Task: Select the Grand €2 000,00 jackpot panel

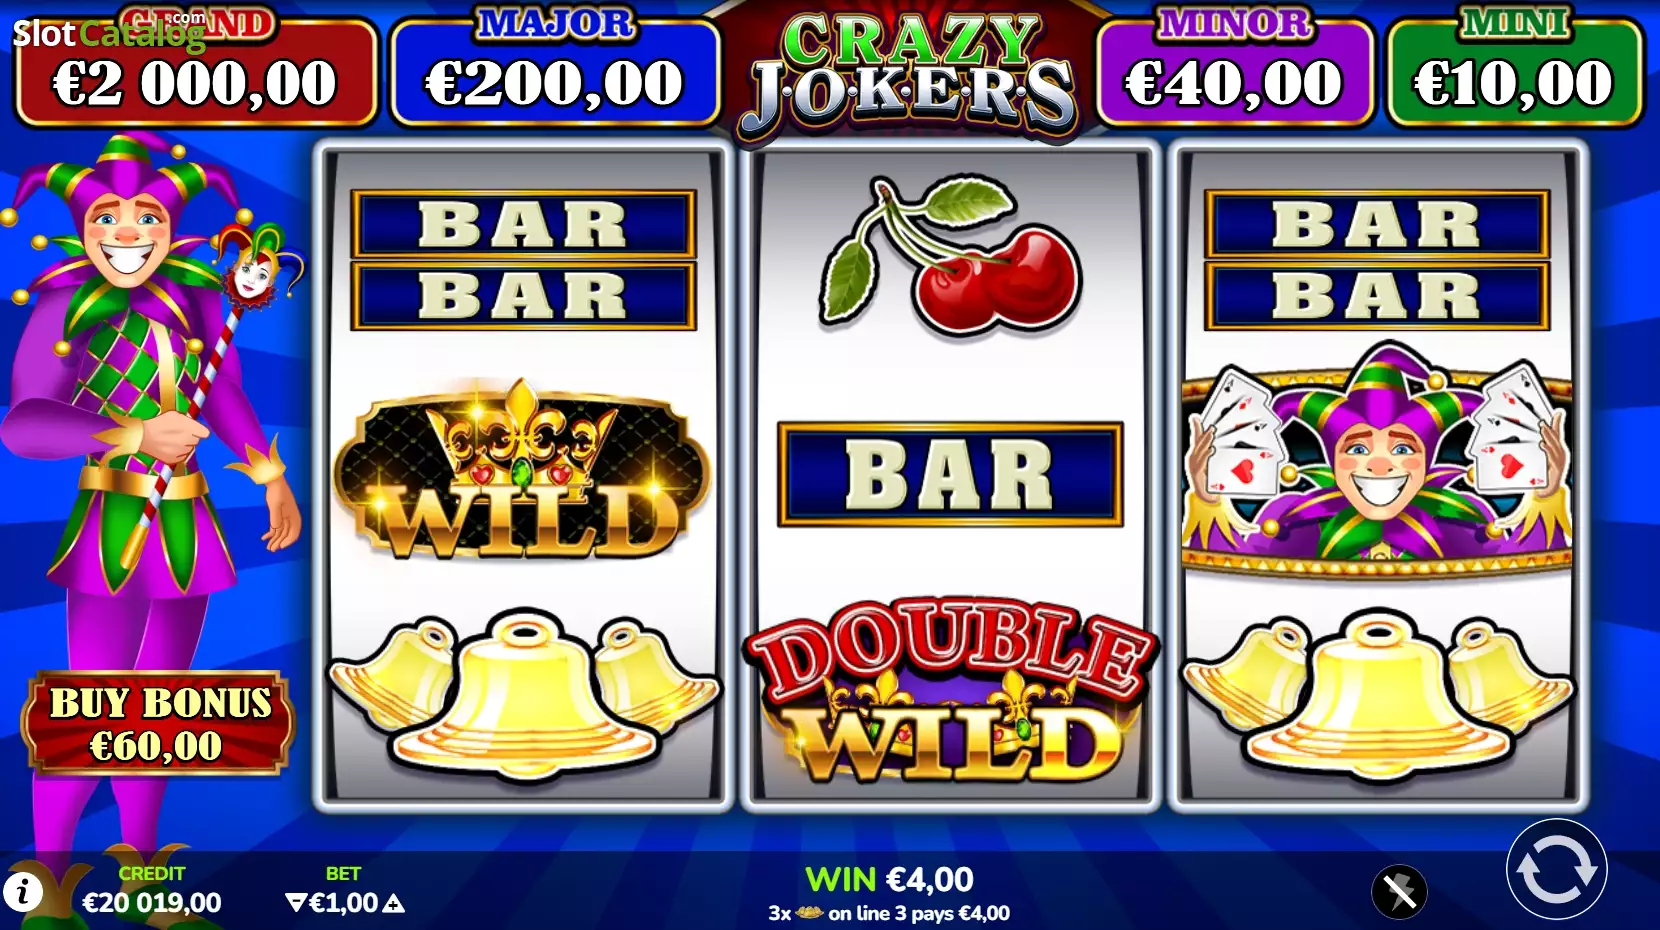Action: (195, 70)
